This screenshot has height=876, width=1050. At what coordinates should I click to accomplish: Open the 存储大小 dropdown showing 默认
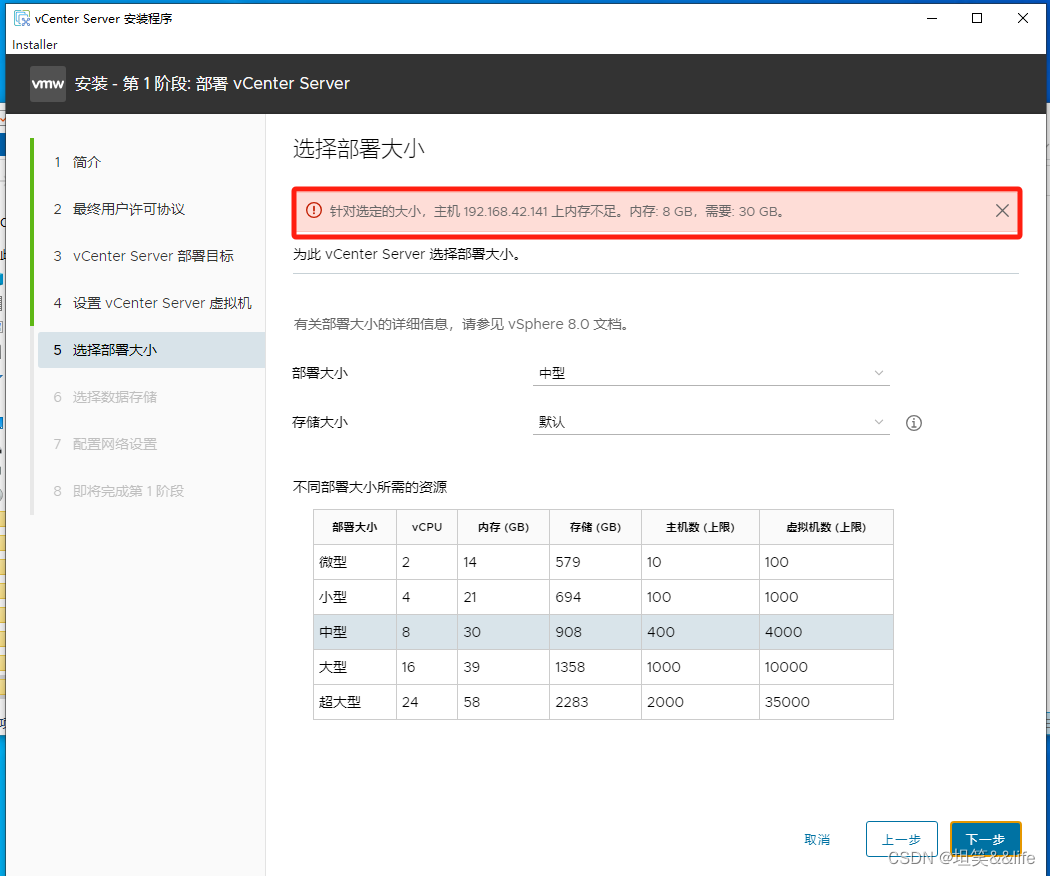[x=711, y=422]
